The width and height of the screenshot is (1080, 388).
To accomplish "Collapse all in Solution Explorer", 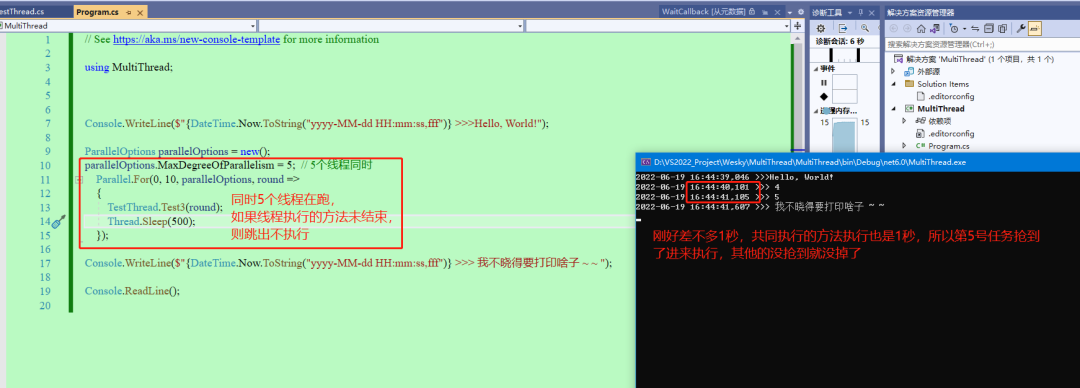I will [988, 28].
